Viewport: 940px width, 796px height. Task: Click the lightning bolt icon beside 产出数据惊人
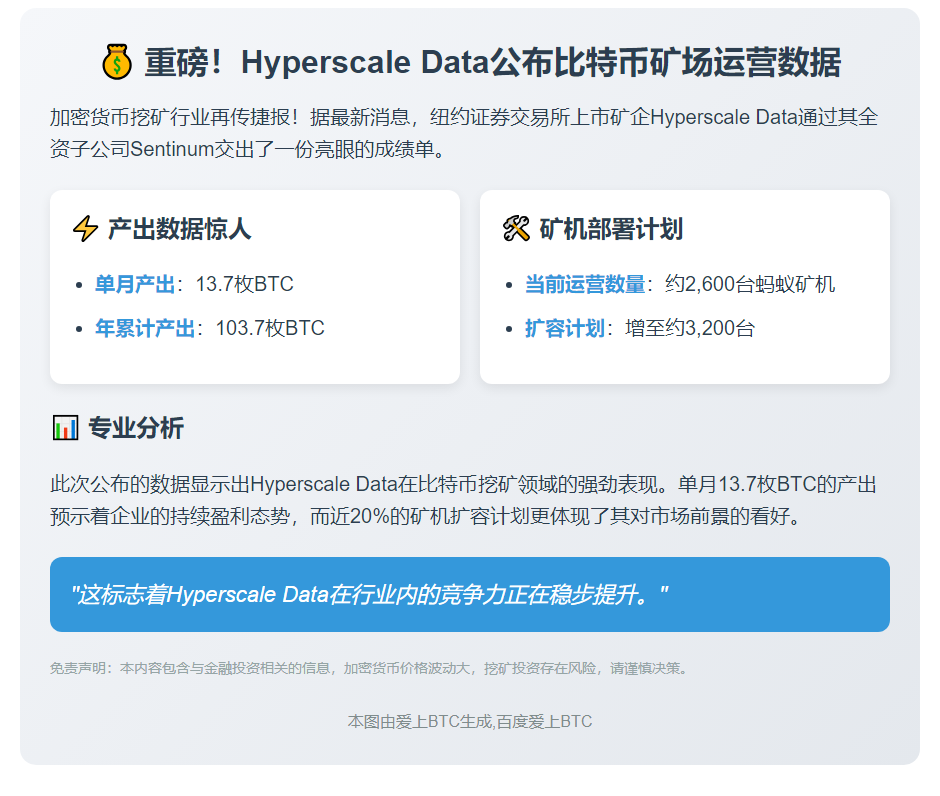(x=85, y=228)
